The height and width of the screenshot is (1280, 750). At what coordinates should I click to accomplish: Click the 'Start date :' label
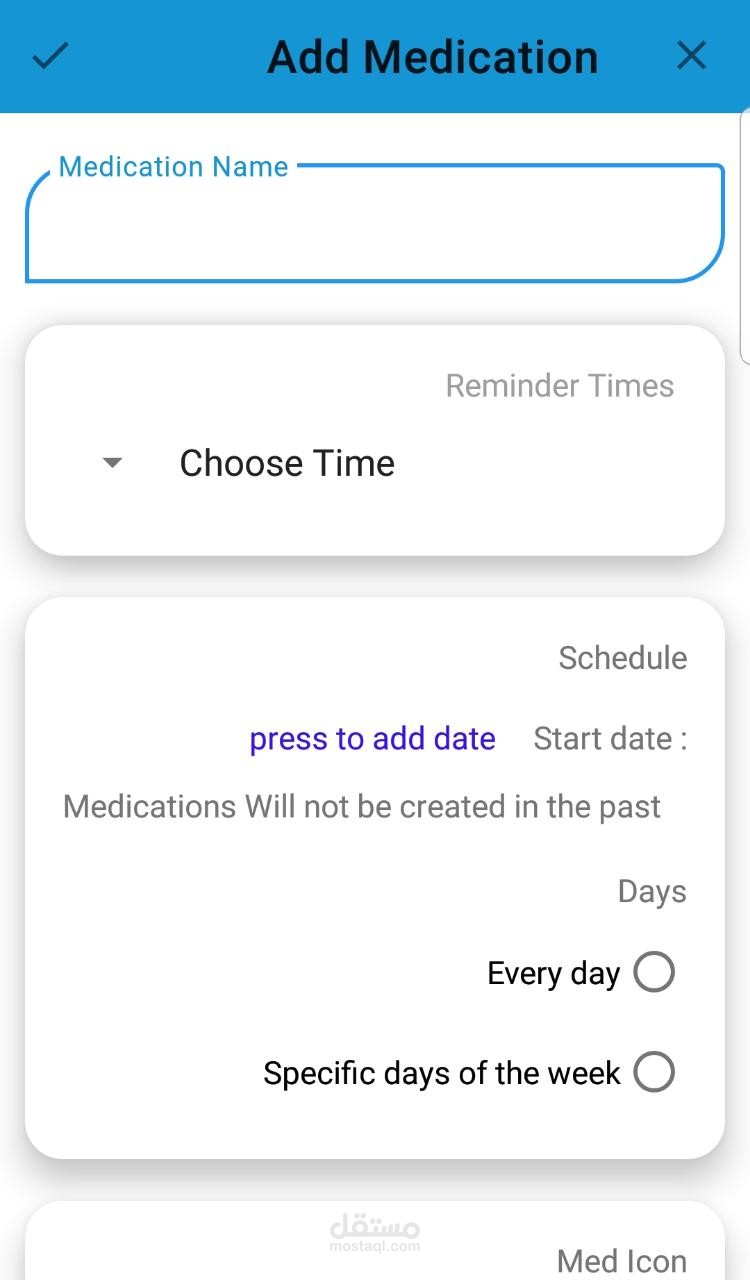click(x=610, y=739)
